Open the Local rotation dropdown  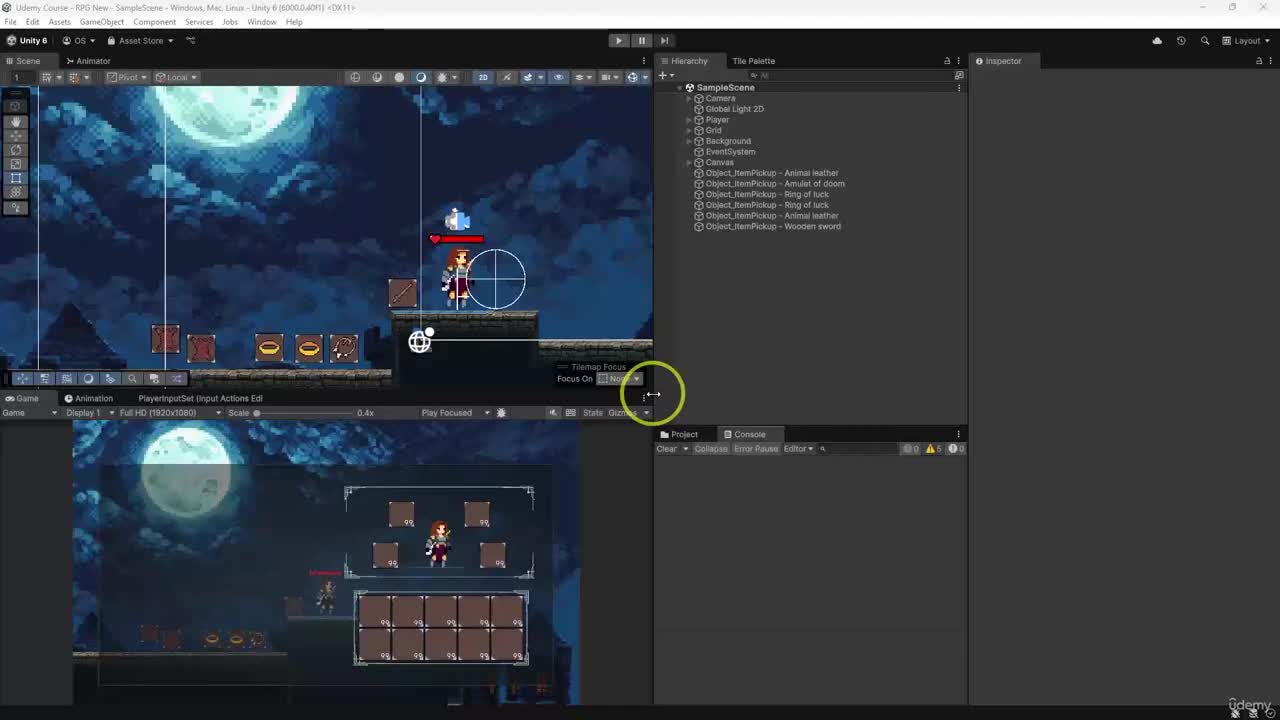point(177,77)
